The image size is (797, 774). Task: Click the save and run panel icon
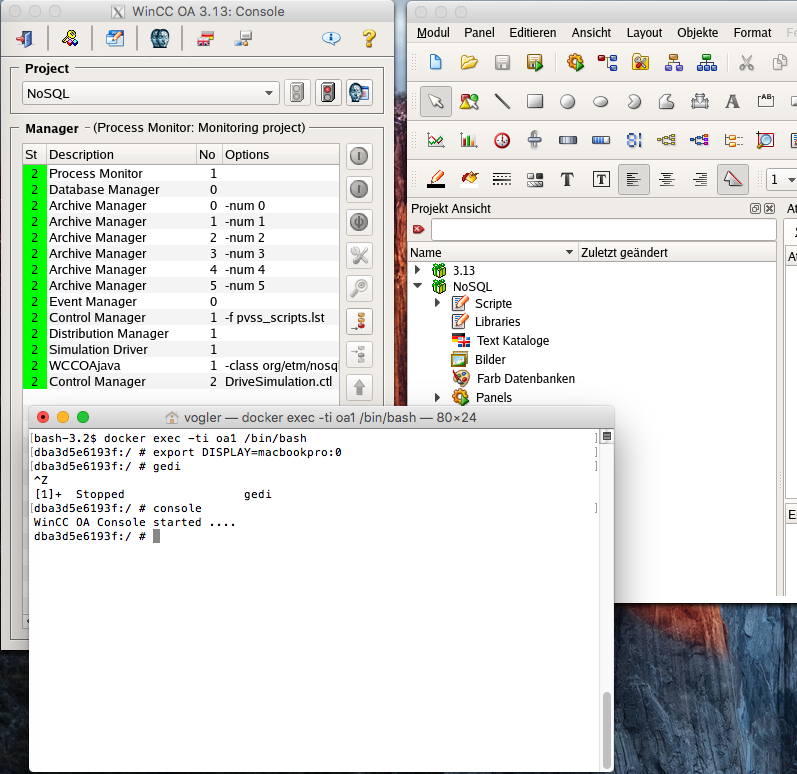click(x=535, y=63)
